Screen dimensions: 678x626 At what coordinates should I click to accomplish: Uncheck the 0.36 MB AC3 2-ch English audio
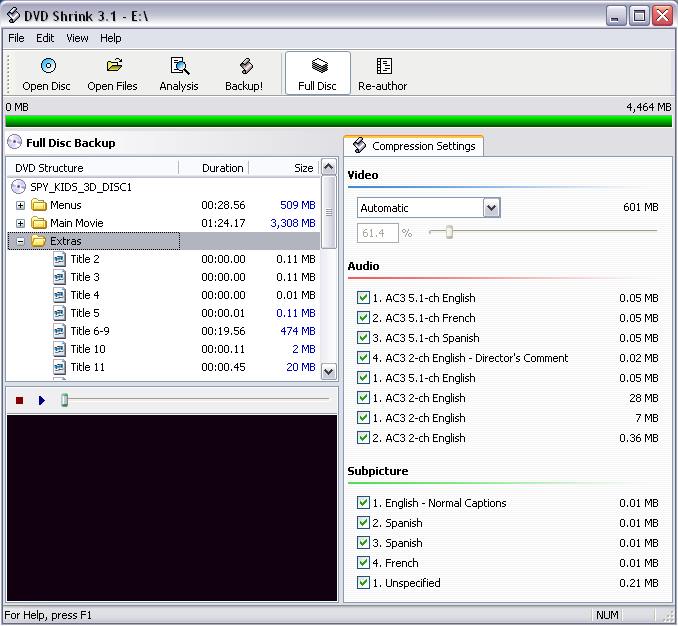(x=363, y=438)
